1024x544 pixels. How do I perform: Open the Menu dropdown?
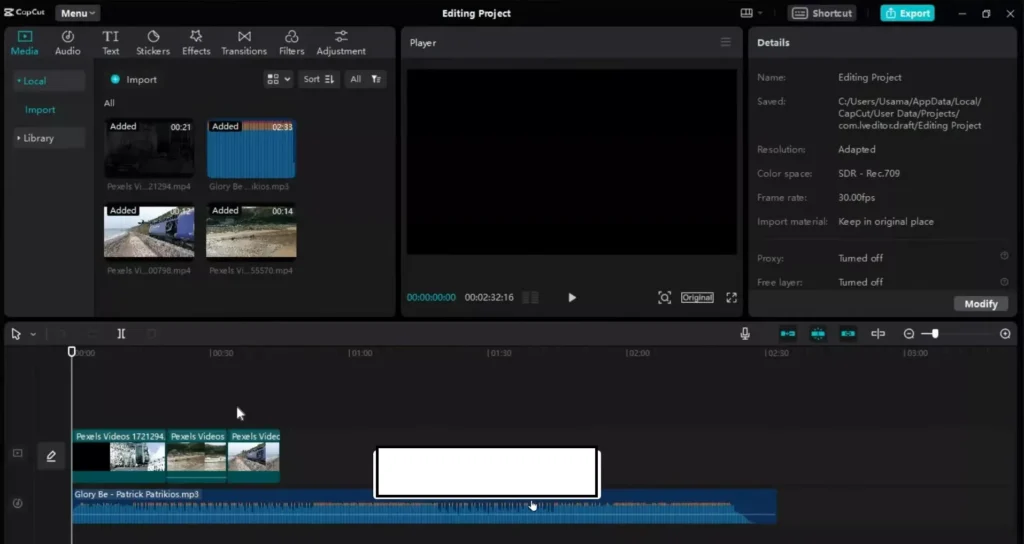(77, 13)
